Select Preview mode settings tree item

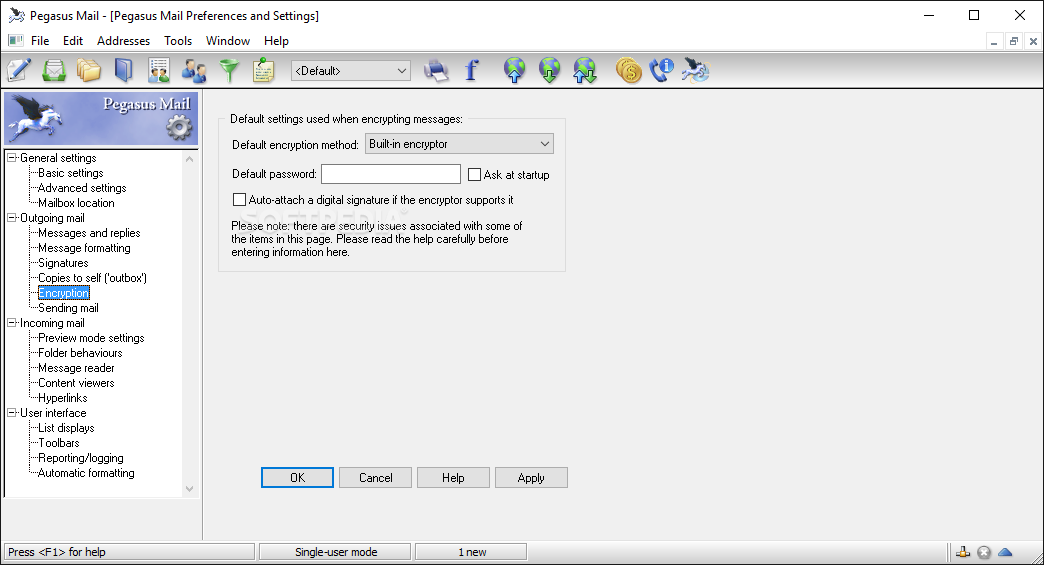[x=91, y=338]
